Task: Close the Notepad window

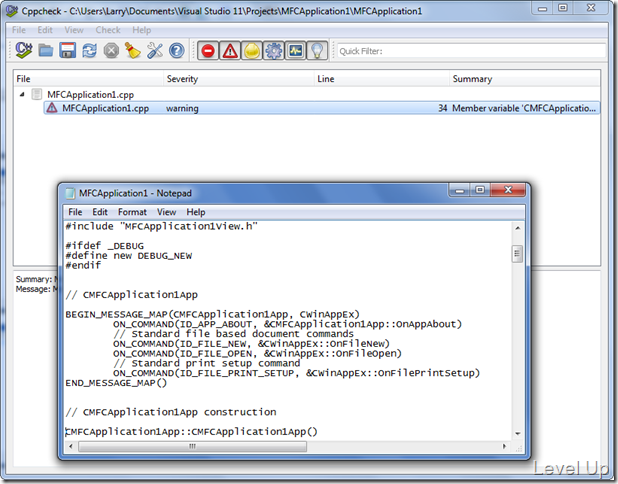Action: pyautogui.click(x=508, y=190)
